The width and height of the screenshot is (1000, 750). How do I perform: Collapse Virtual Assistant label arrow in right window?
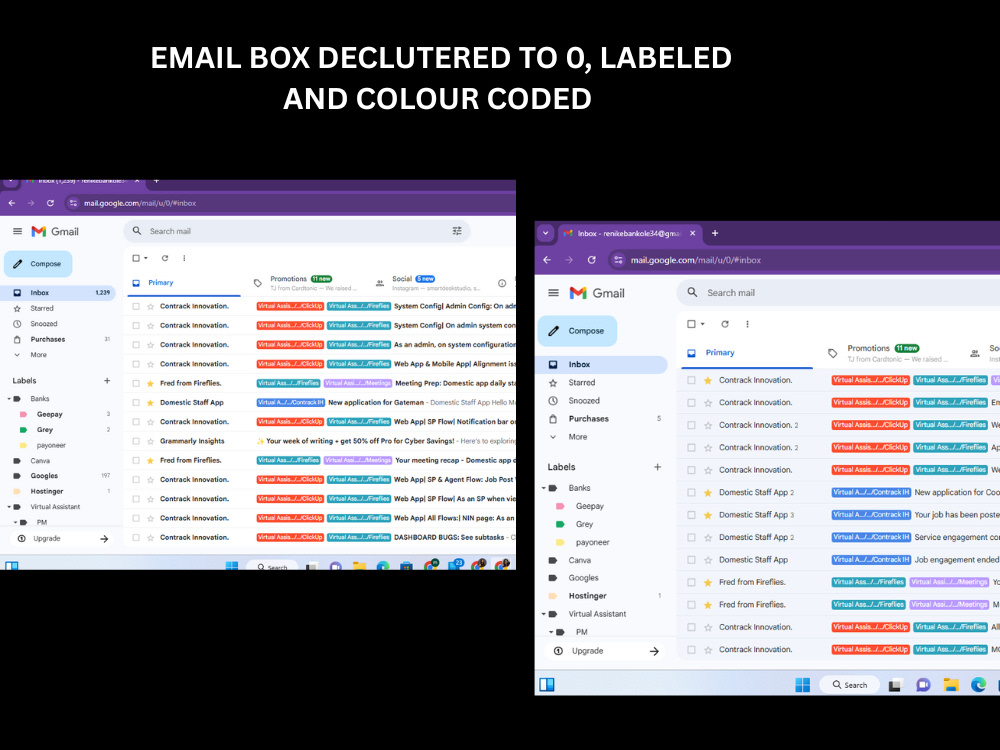(x=543, y=614)
